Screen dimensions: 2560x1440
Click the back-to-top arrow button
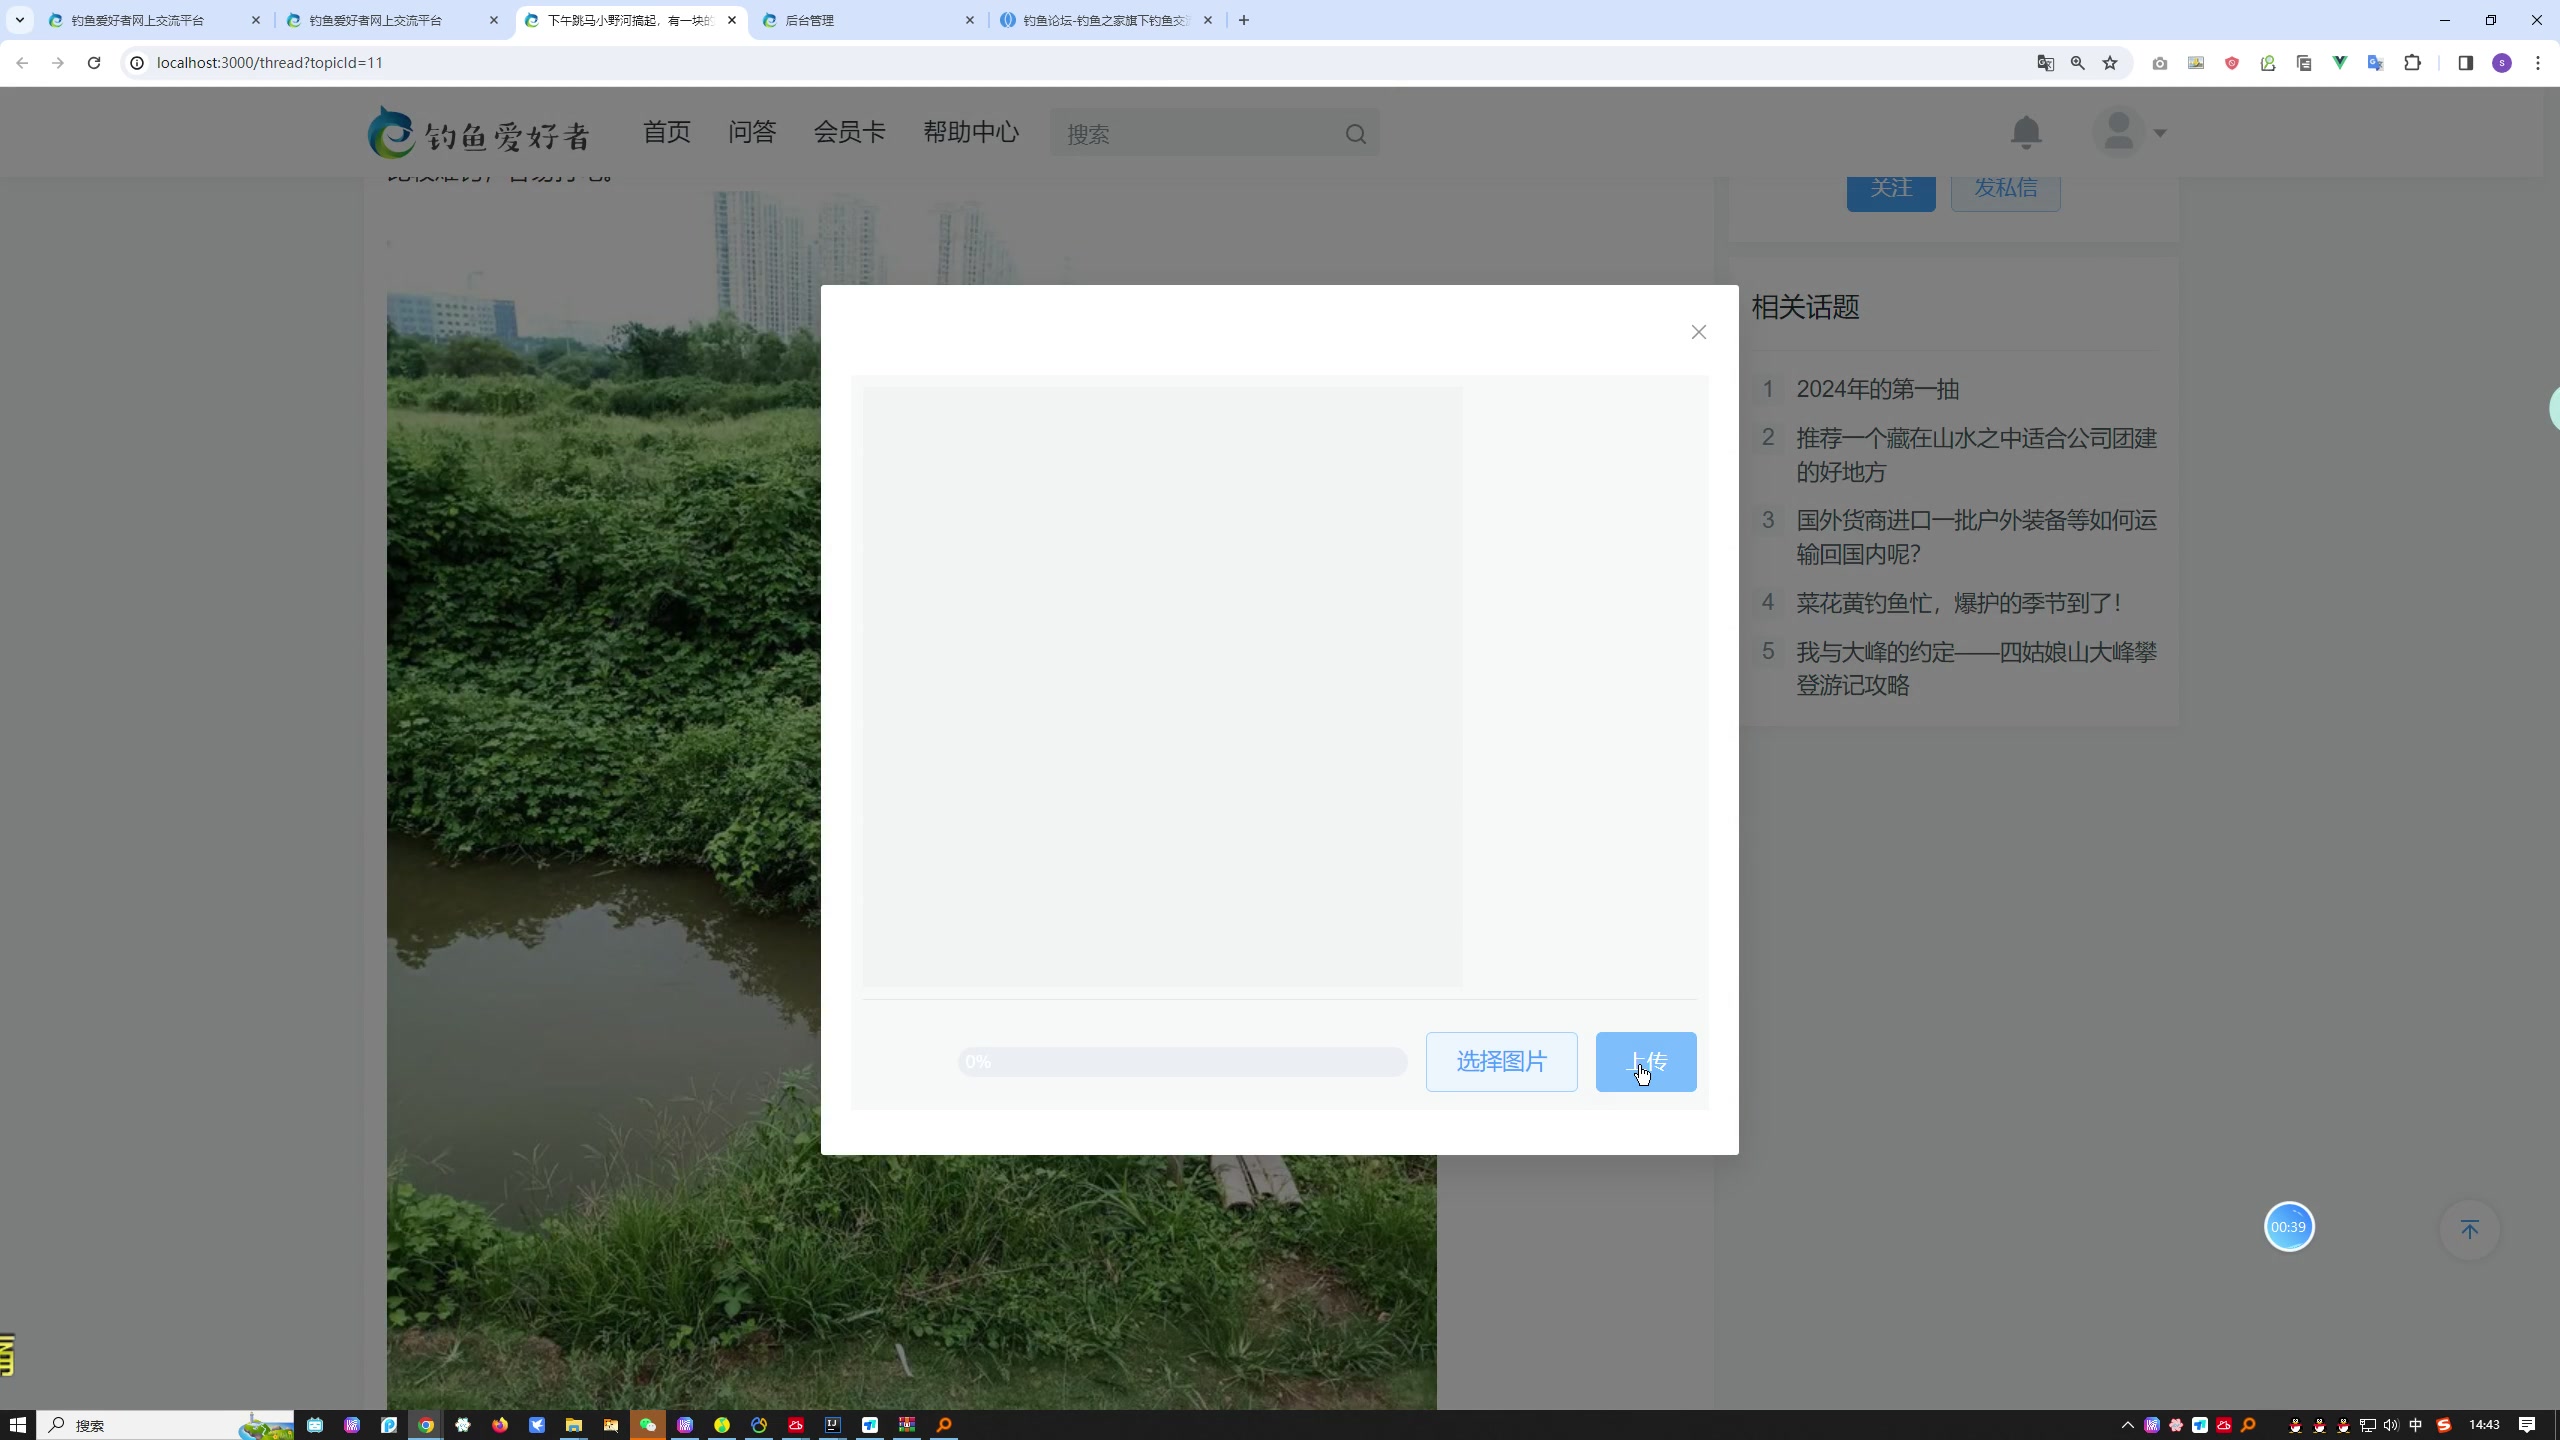(2469, 1229)
